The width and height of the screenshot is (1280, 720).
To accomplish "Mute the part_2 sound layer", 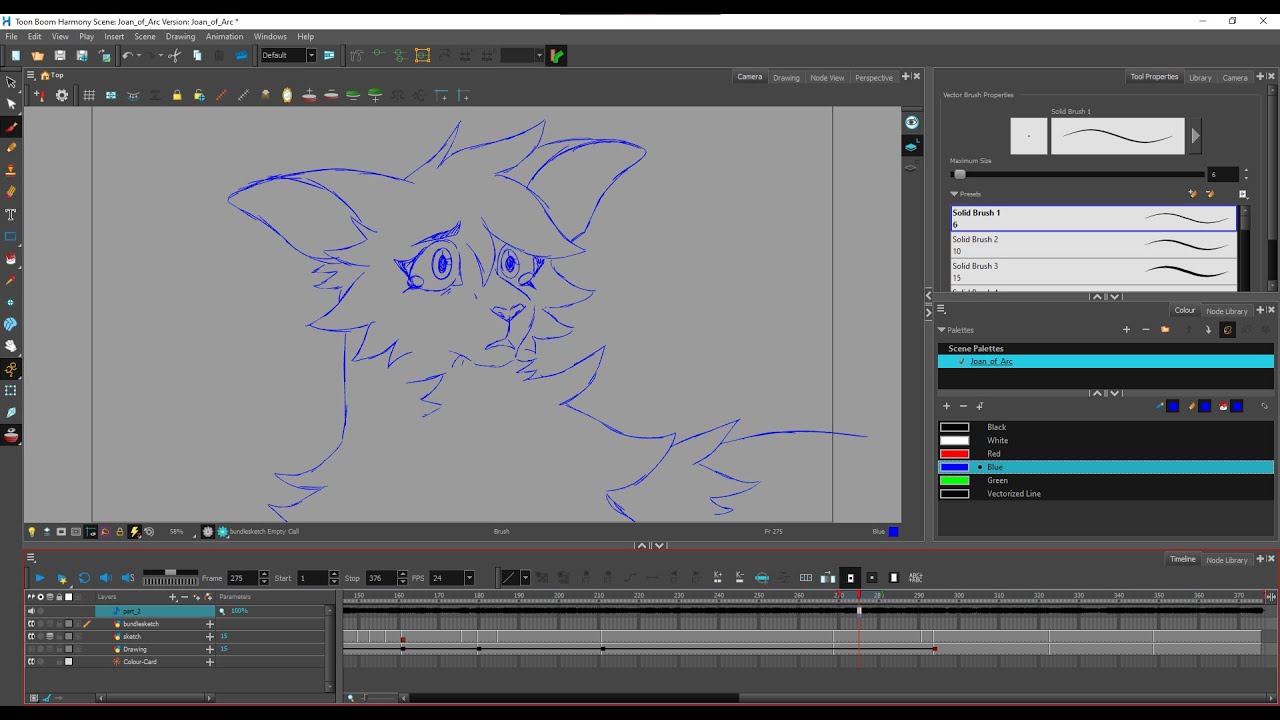I will pyautogui.click(x=31, y=611).
